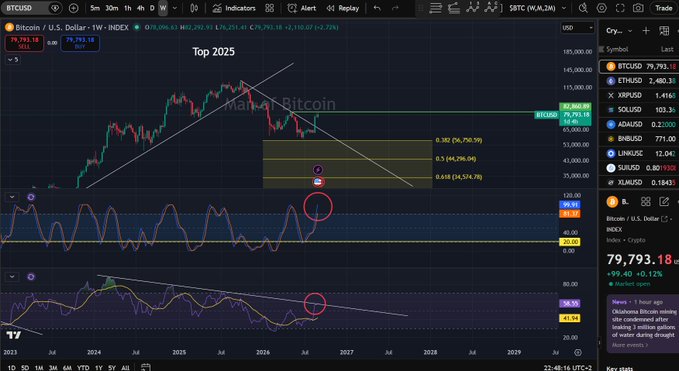The image size is (679, 371).
Task: Set date range to 1M
Action: pos(39,368)
